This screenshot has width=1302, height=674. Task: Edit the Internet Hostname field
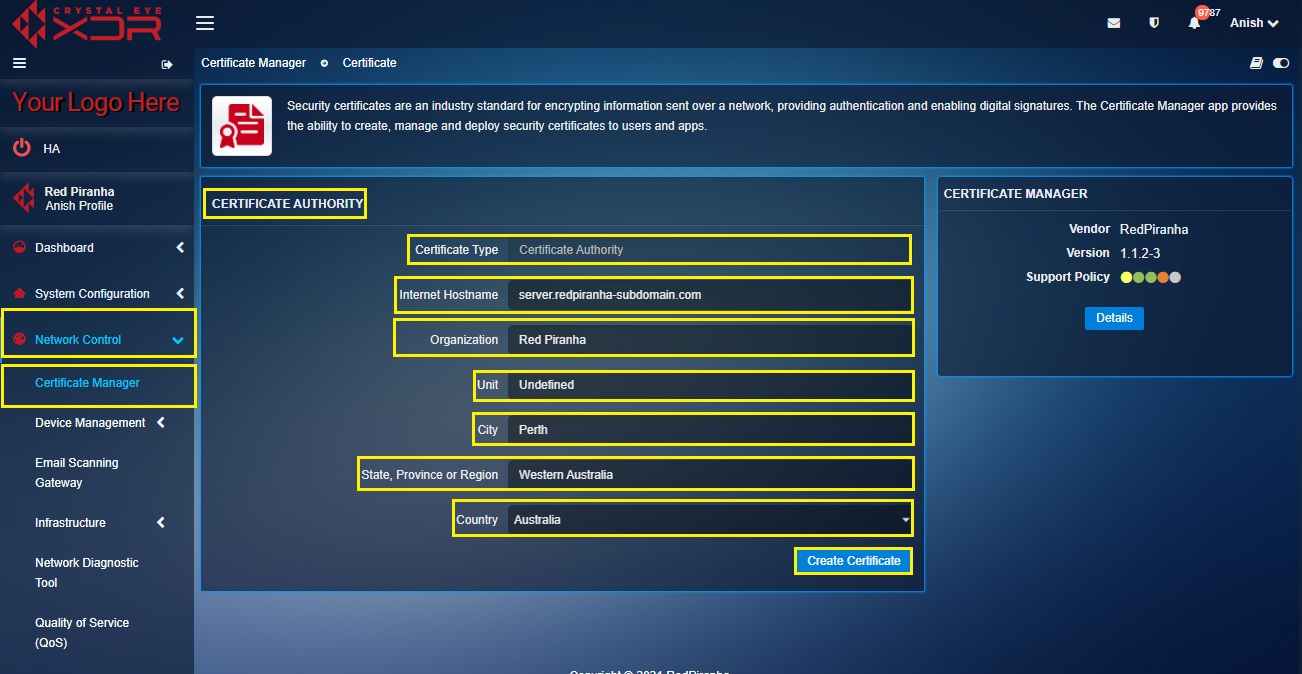[x=709, y=295]
